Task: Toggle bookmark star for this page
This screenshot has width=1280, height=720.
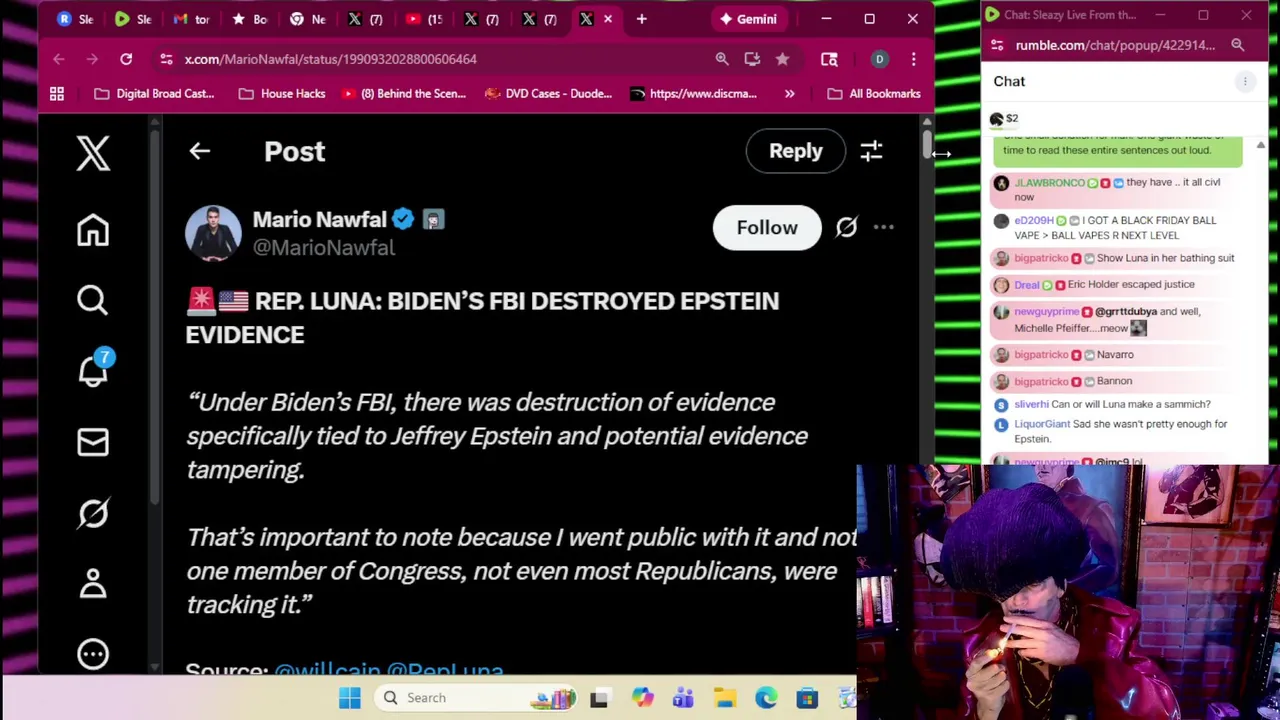Action: pos(782,59)
